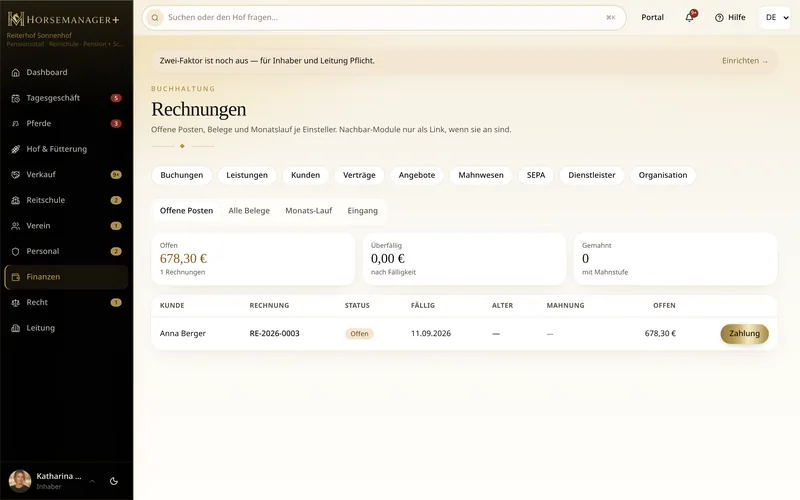
Task: Click the Verein people icon
Action: [x=16, y=226]
